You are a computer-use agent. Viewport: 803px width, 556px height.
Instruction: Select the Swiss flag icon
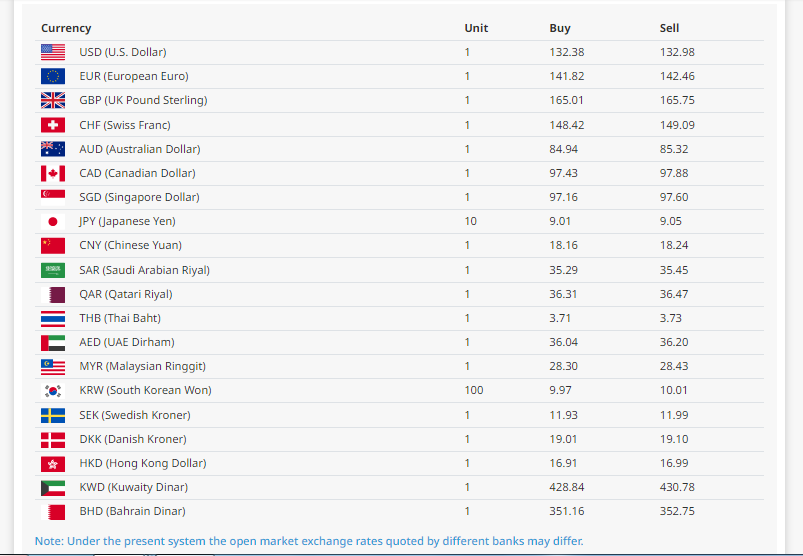tap(53, 125)
